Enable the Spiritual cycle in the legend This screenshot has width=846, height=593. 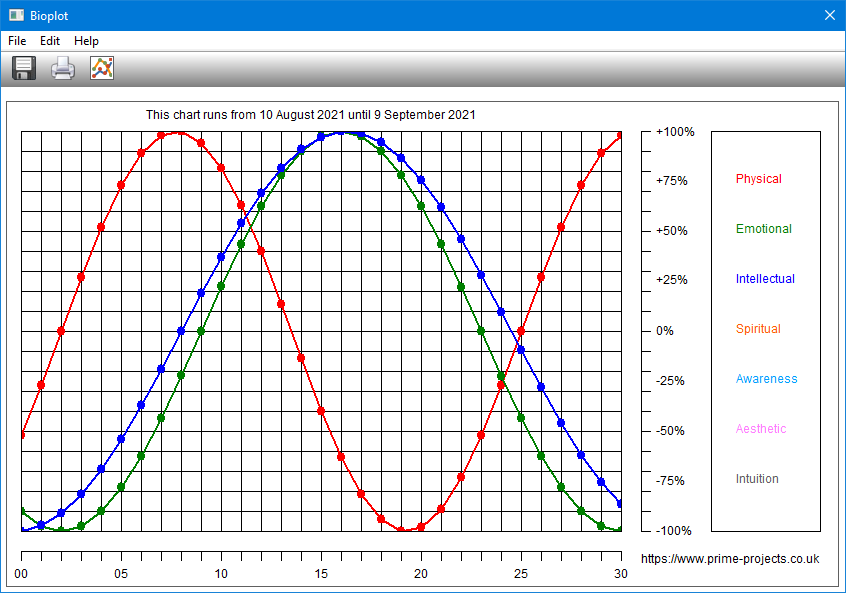coord(758,329)
